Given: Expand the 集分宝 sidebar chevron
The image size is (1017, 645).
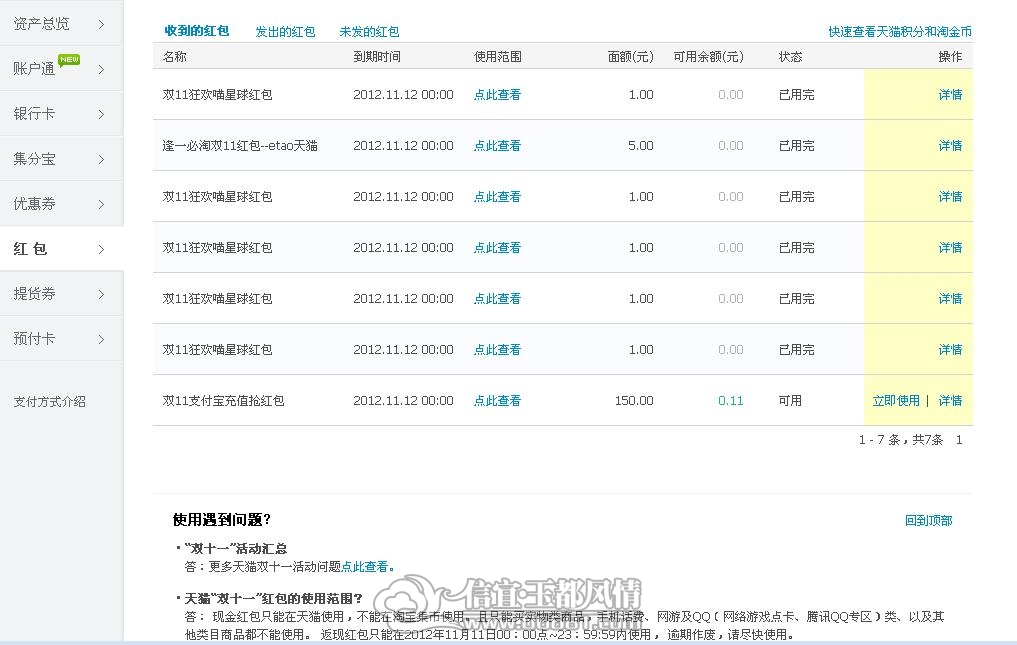Looking at the screenshot, I should click(101, 159).
